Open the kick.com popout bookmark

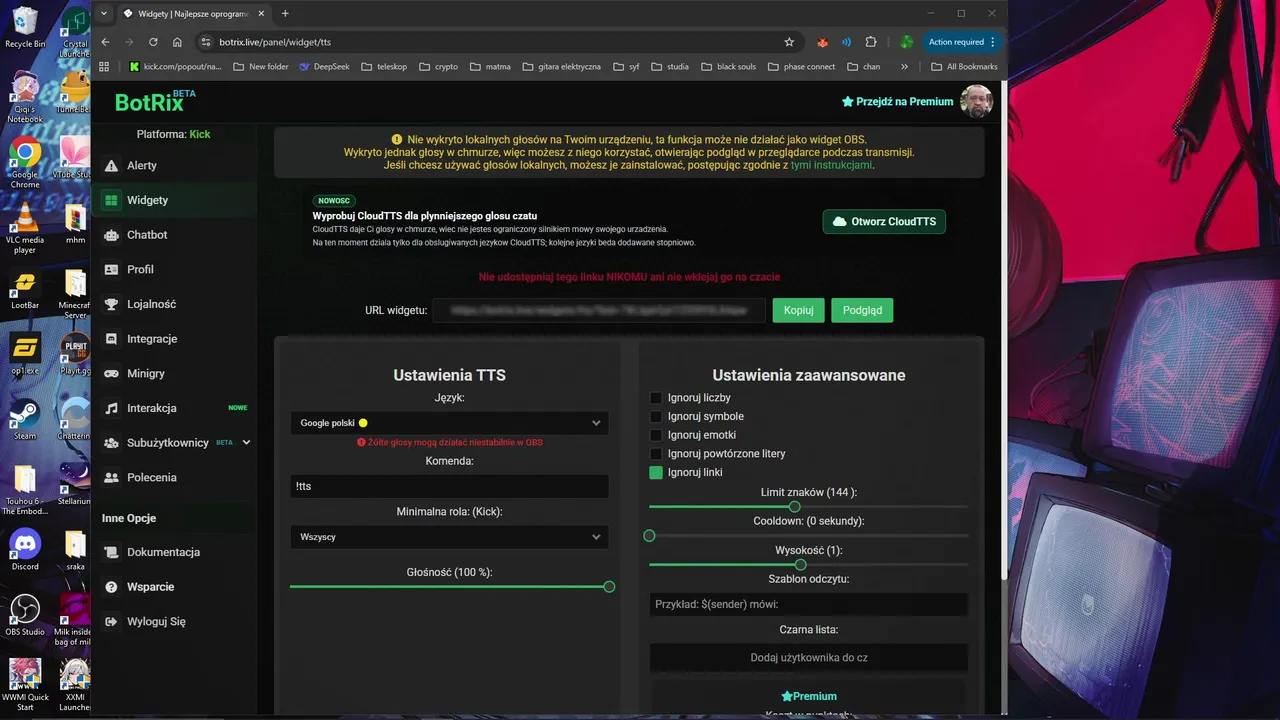(x=175, y=67)
